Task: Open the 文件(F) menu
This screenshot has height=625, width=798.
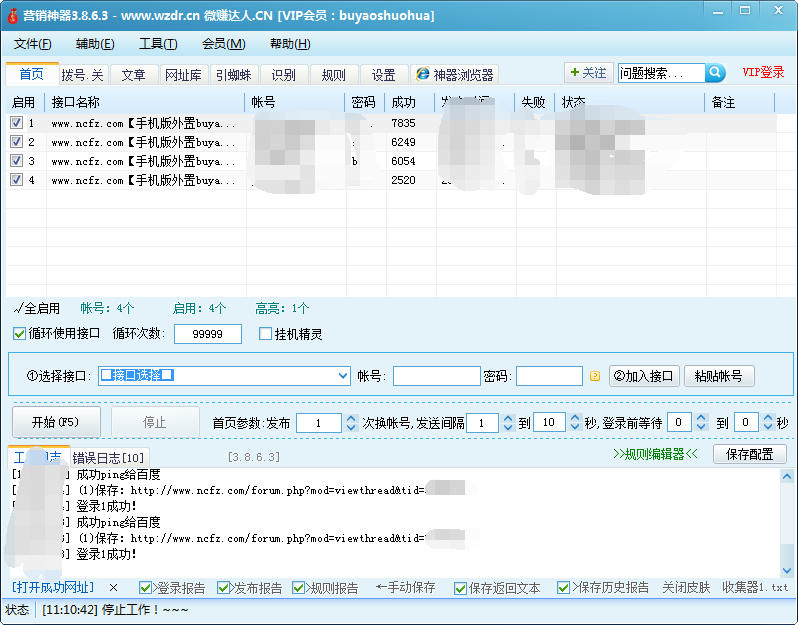Action: (33, 44)
